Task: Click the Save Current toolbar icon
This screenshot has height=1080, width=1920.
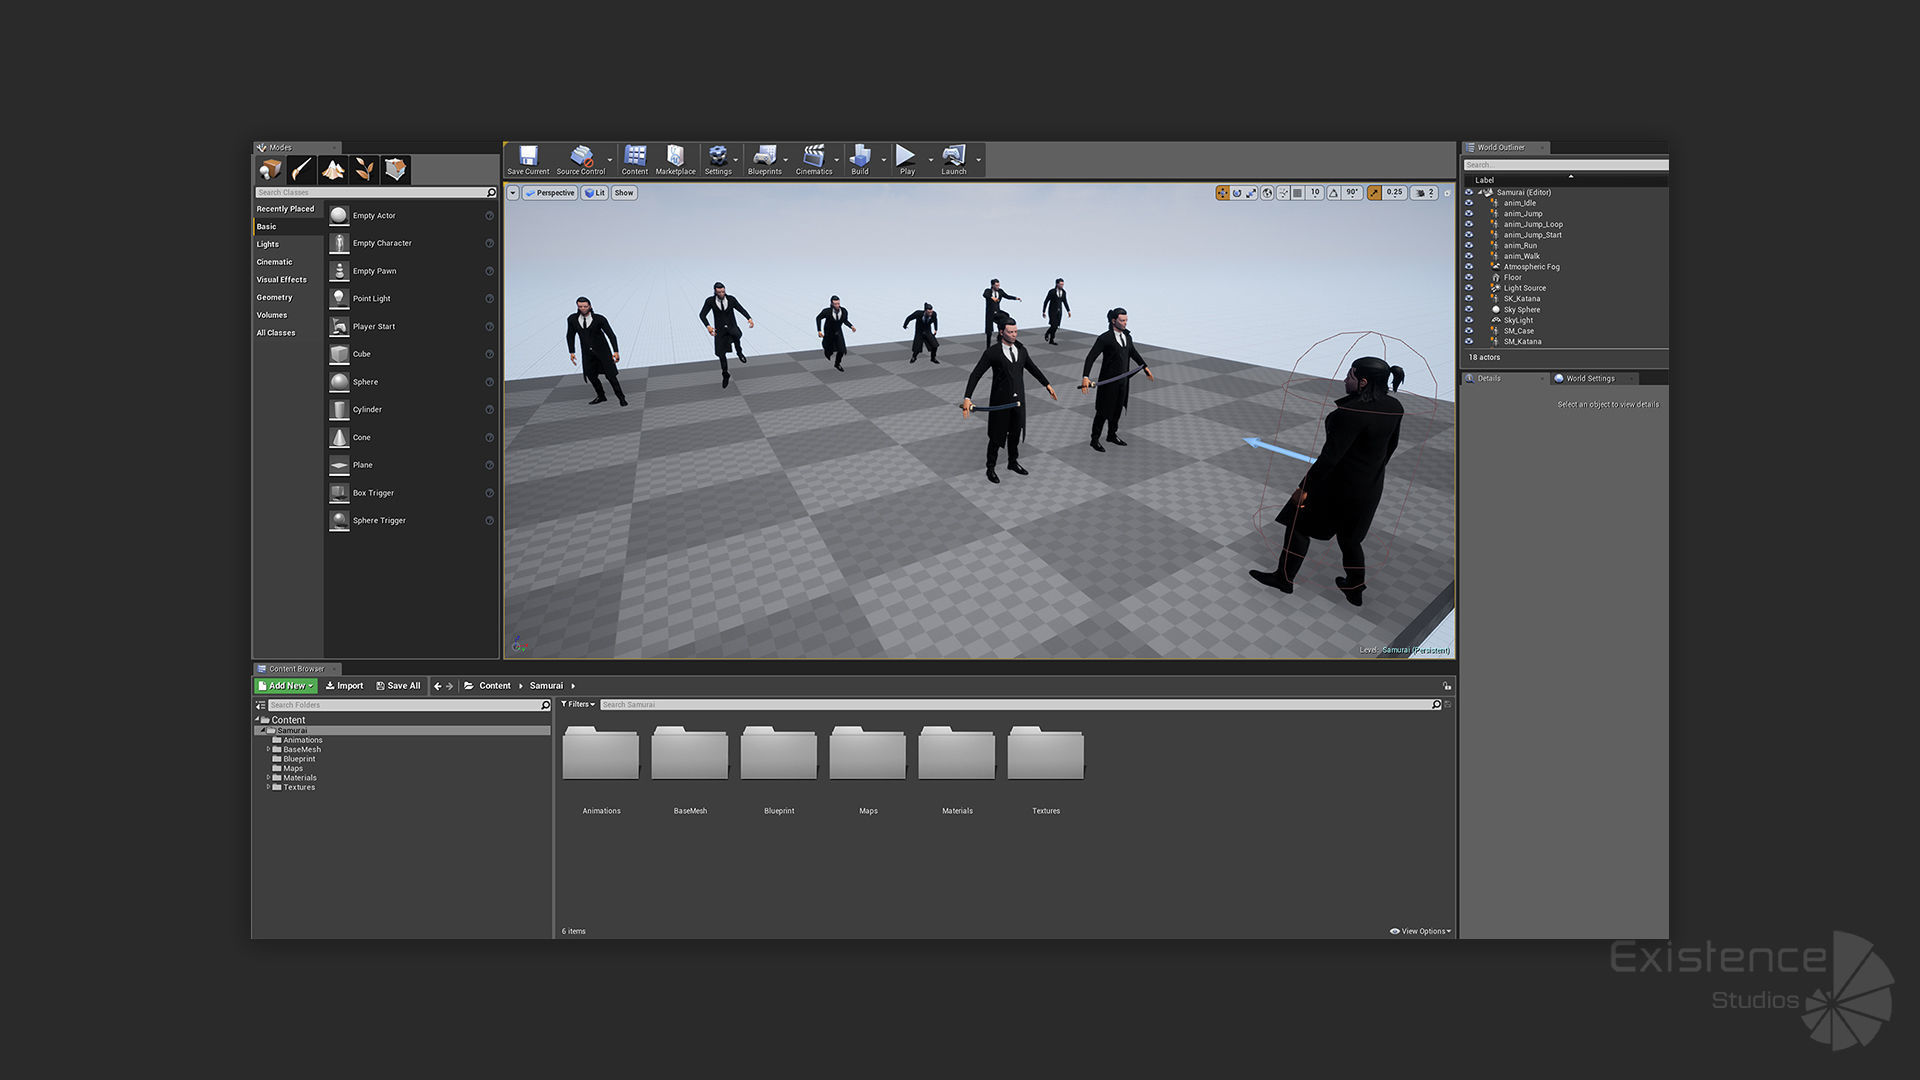Action: [528, 158]
